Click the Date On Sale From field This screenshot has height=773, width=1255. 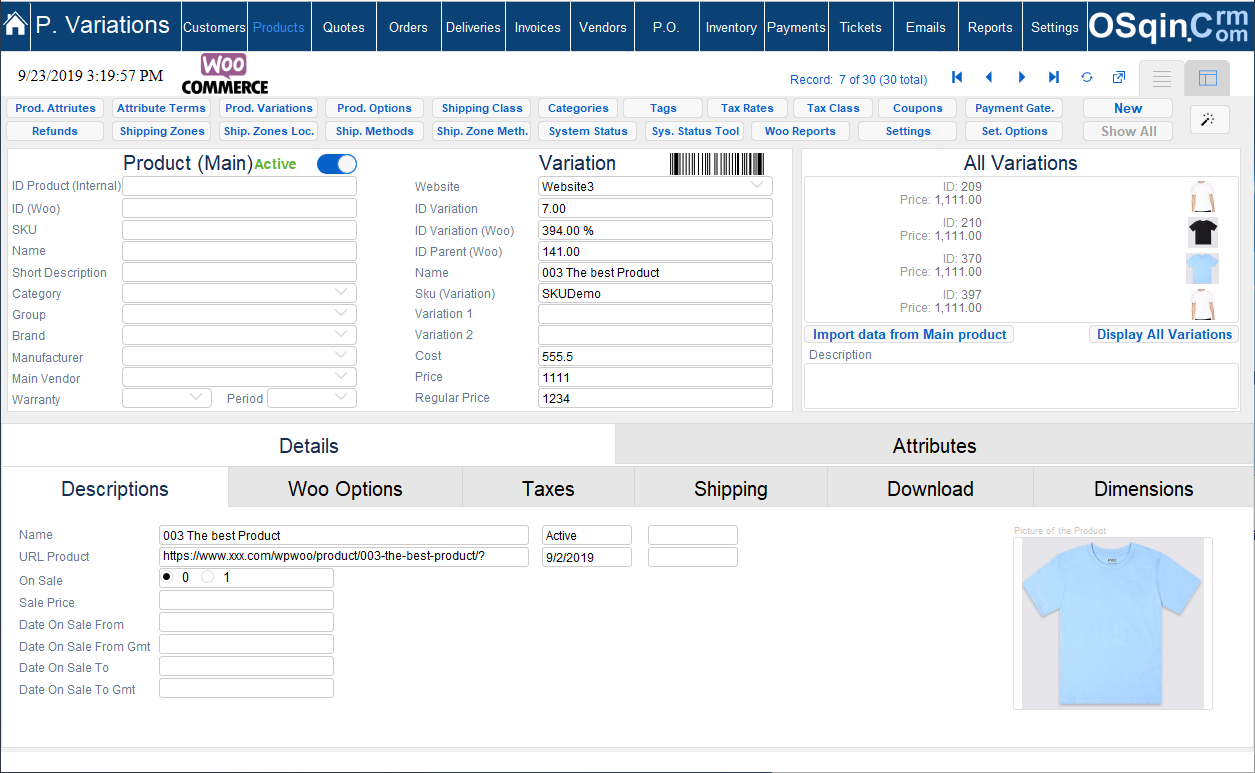tap(246, 622)
